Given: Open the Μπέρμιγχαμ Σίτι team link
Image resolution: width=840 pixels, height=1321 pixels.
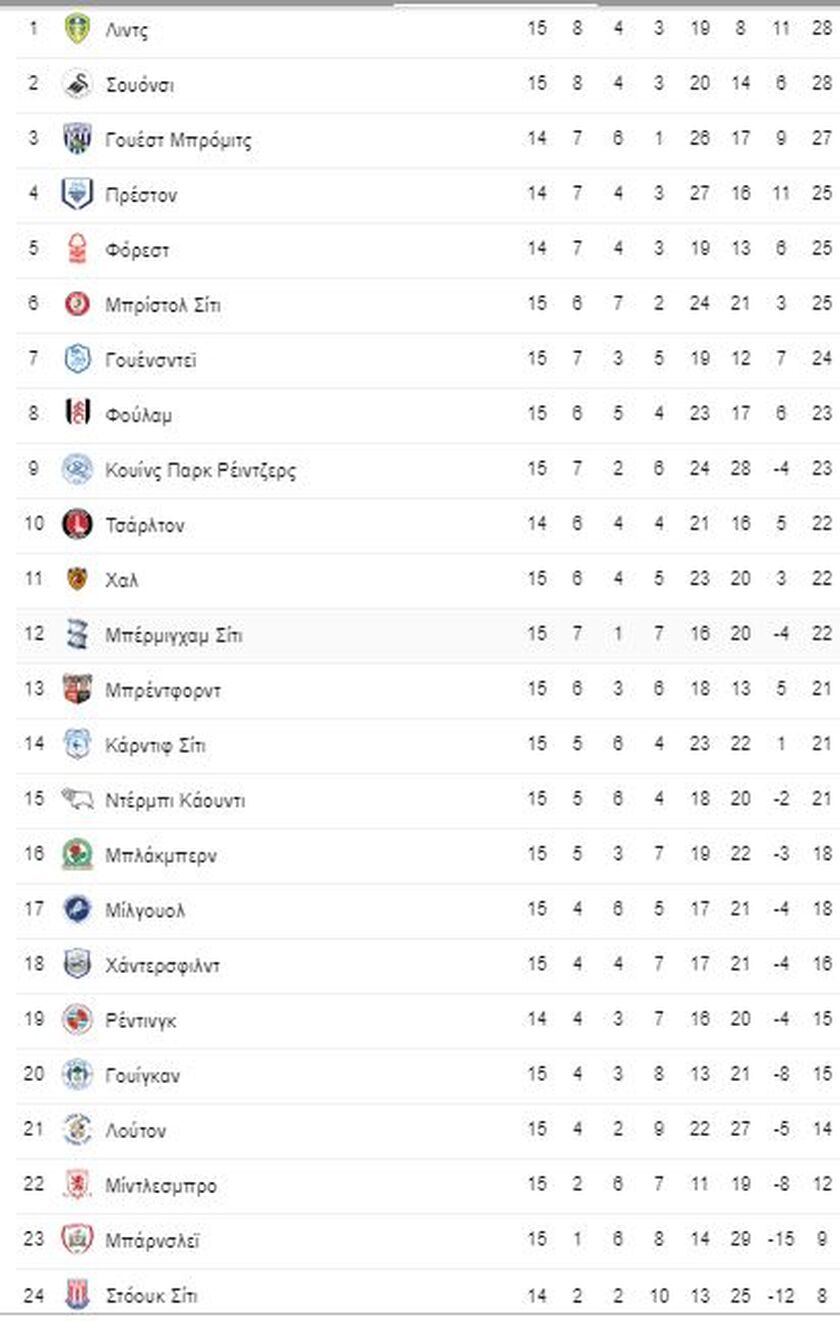Looking at the screenshot, I should 174,635.
